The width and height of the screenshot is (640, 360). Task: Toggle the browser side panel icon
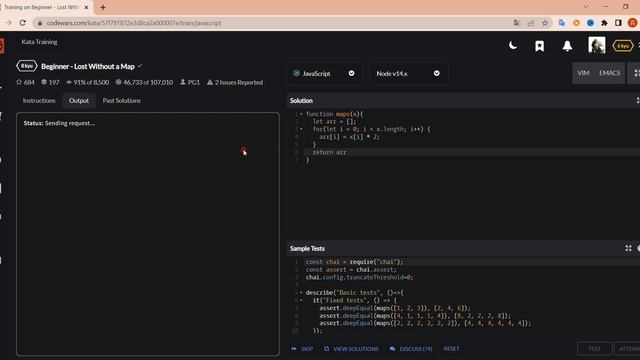click(618, 23)
